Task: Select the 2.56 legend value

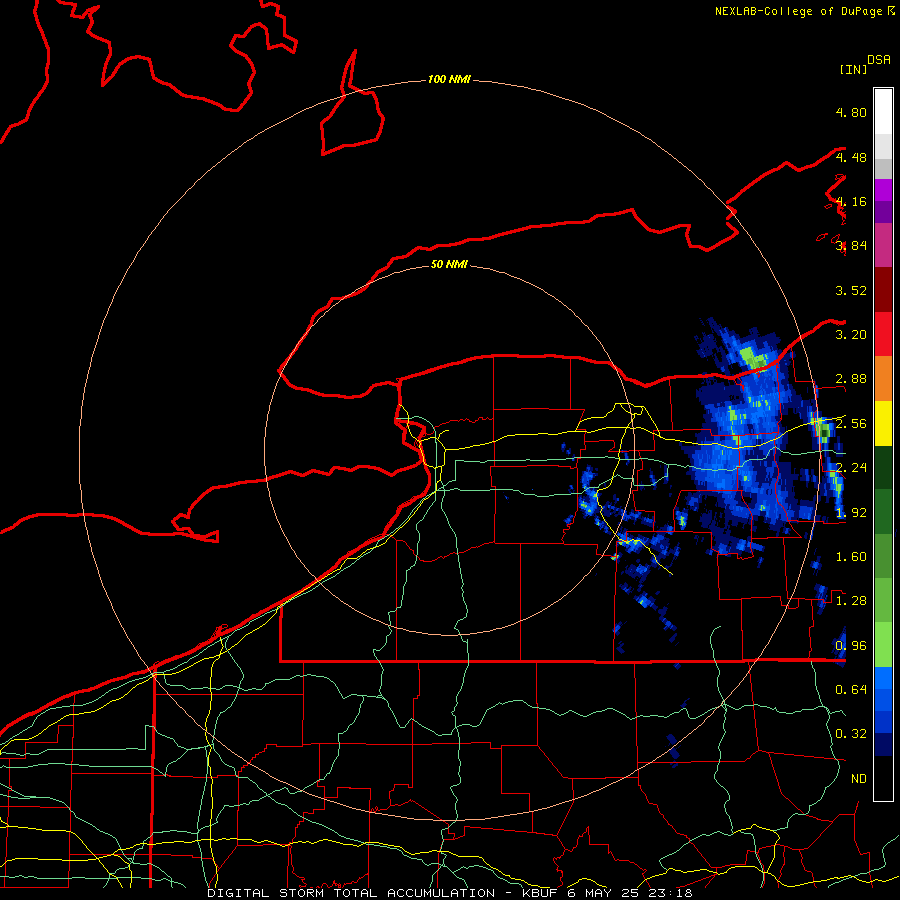Action: [x=851, y=424]
